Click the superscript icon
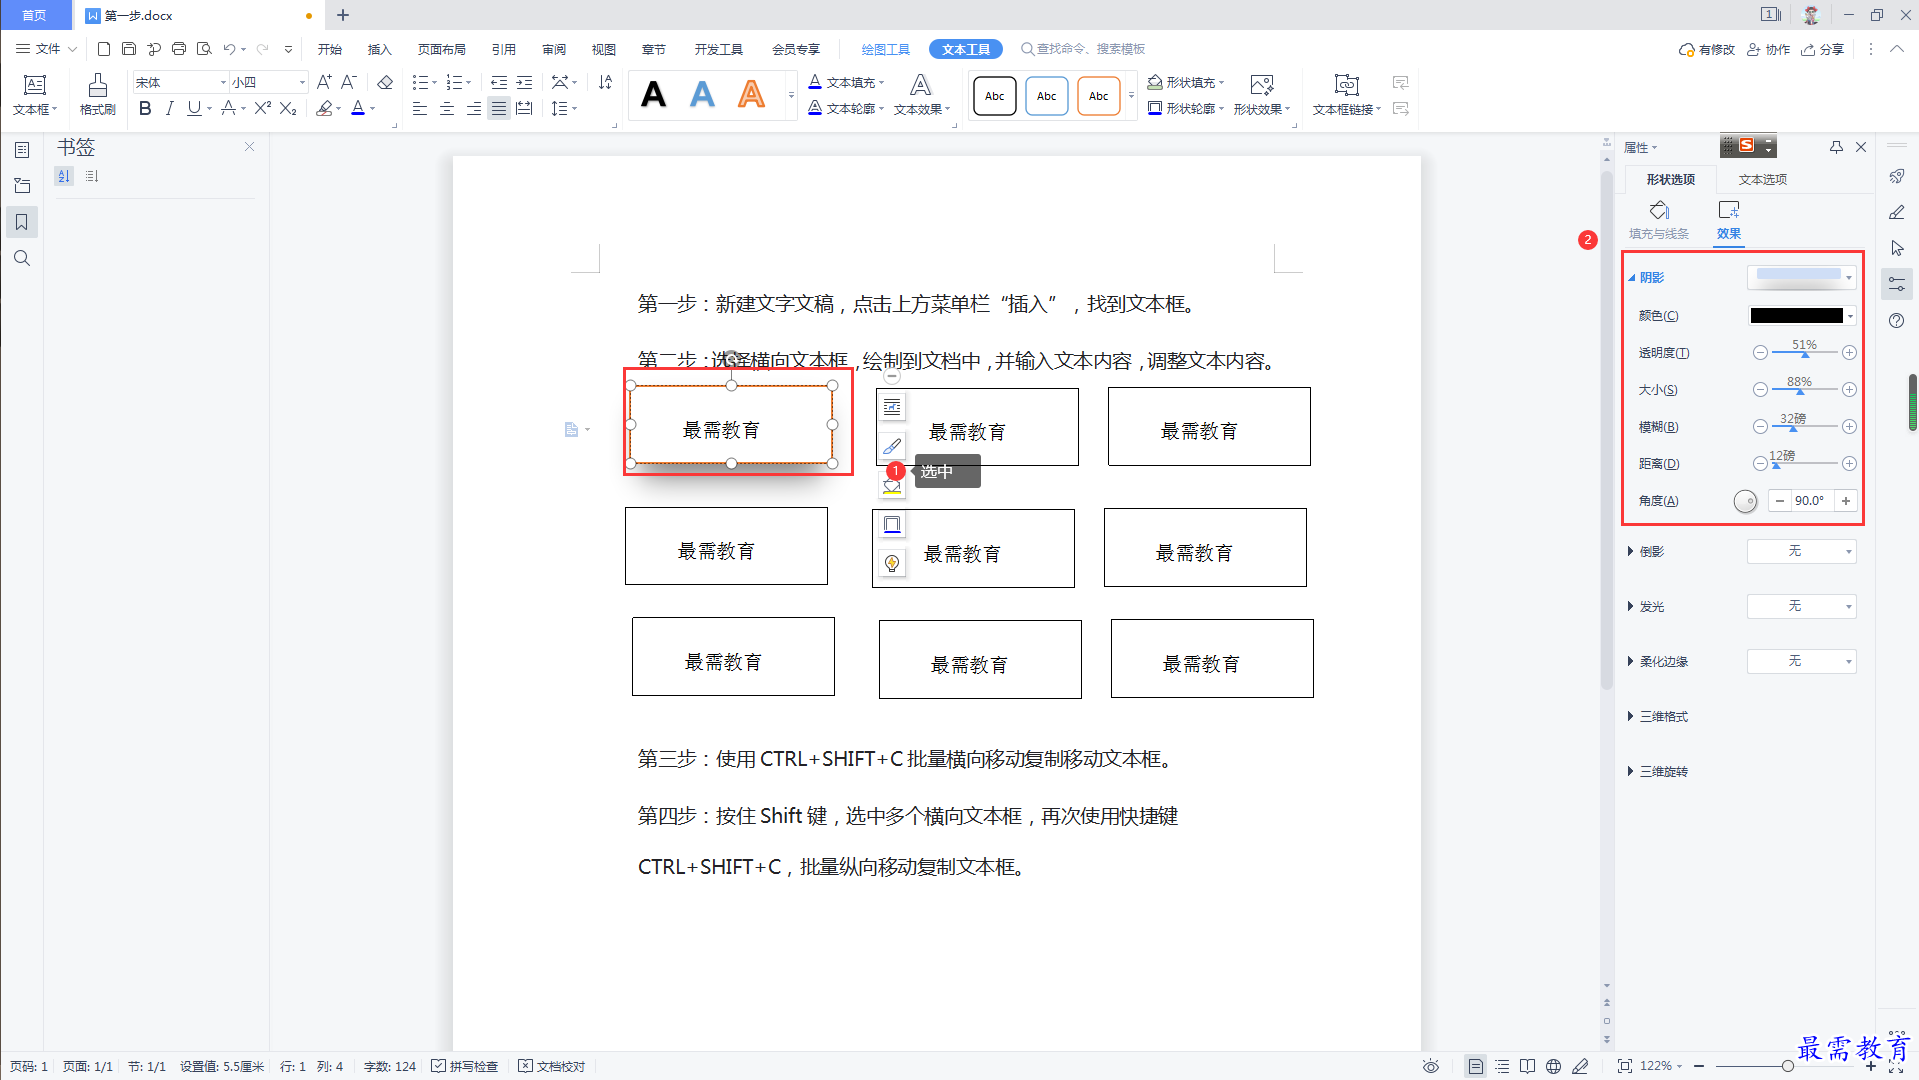The width and height of the screenshot is (1919, 1080). point(262,108)
